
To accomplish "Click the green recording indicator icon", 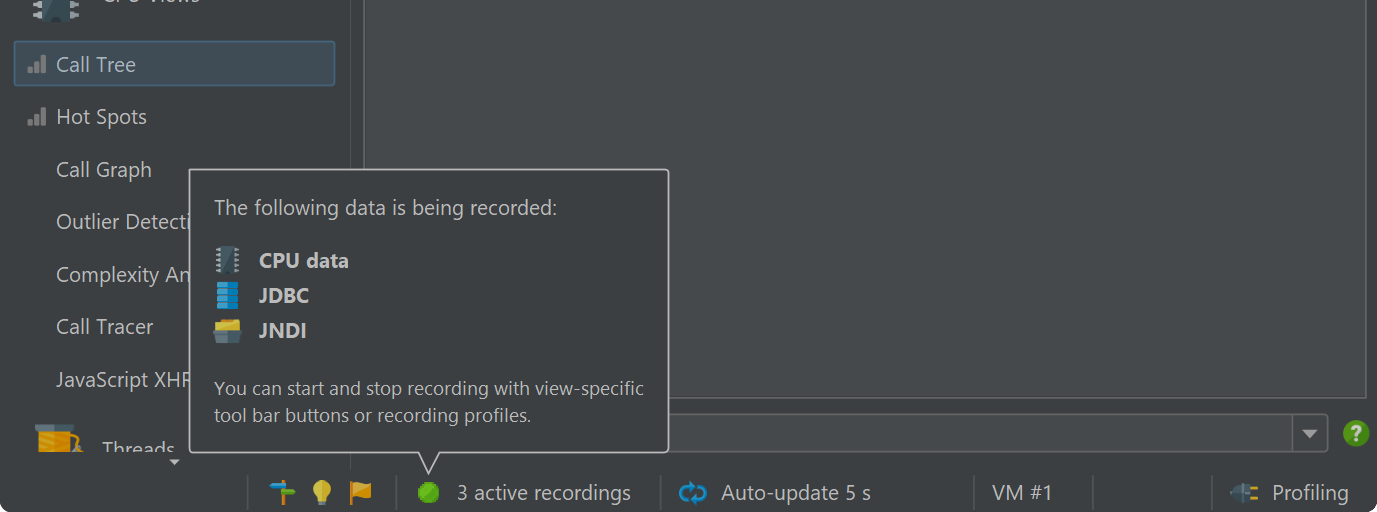I will (428, 492).
